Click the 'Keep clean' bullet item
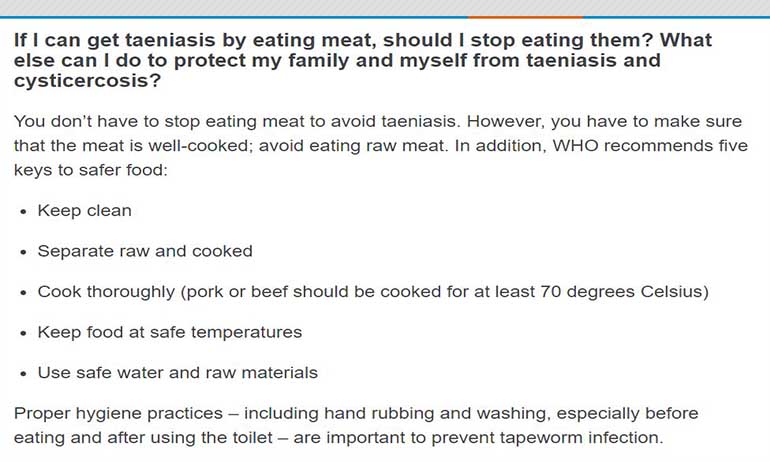Image resolution: width=770 pixels, height=462 pixels. (x=84, y=211)
